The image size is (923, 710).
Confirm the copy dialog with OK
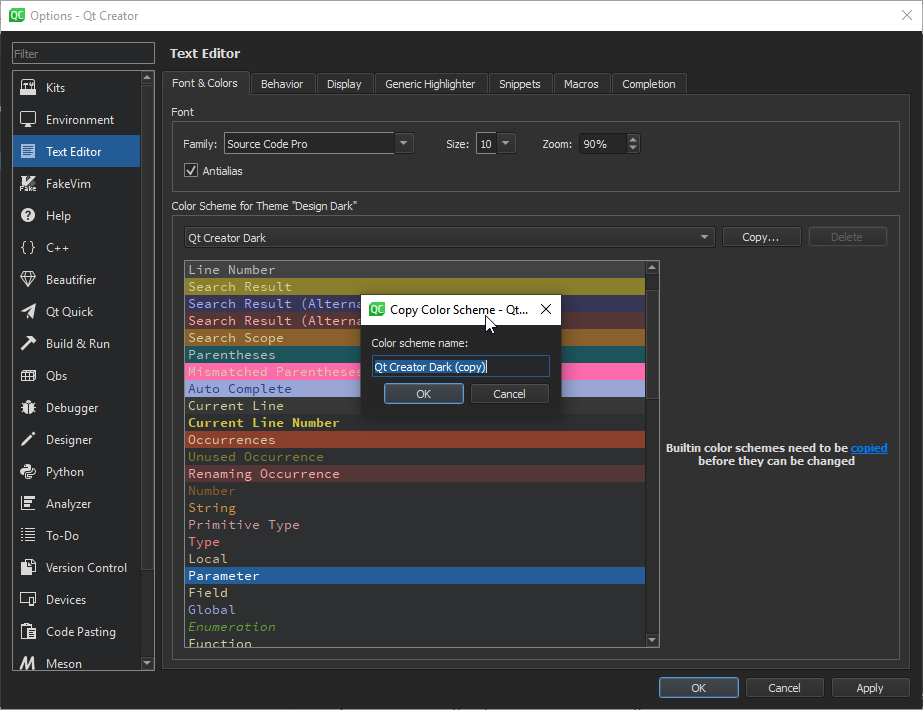(423, 394)
